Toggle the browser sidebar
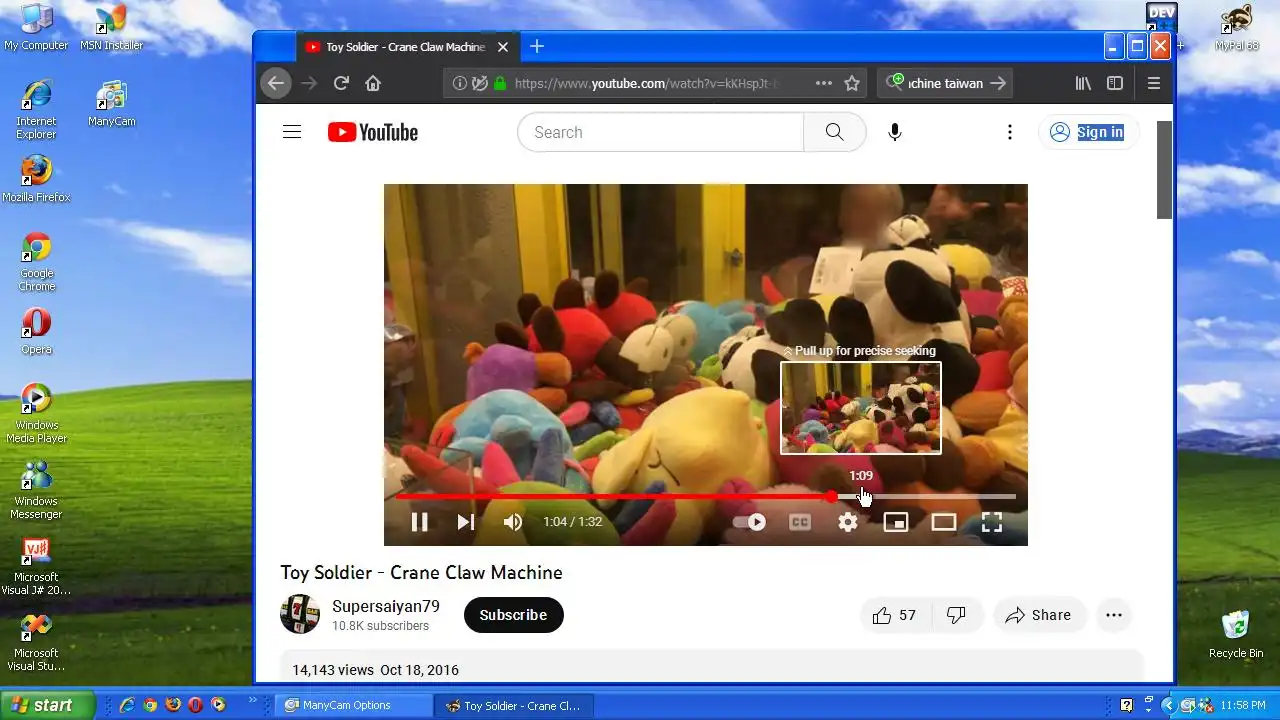 [x=1115, y=83]
